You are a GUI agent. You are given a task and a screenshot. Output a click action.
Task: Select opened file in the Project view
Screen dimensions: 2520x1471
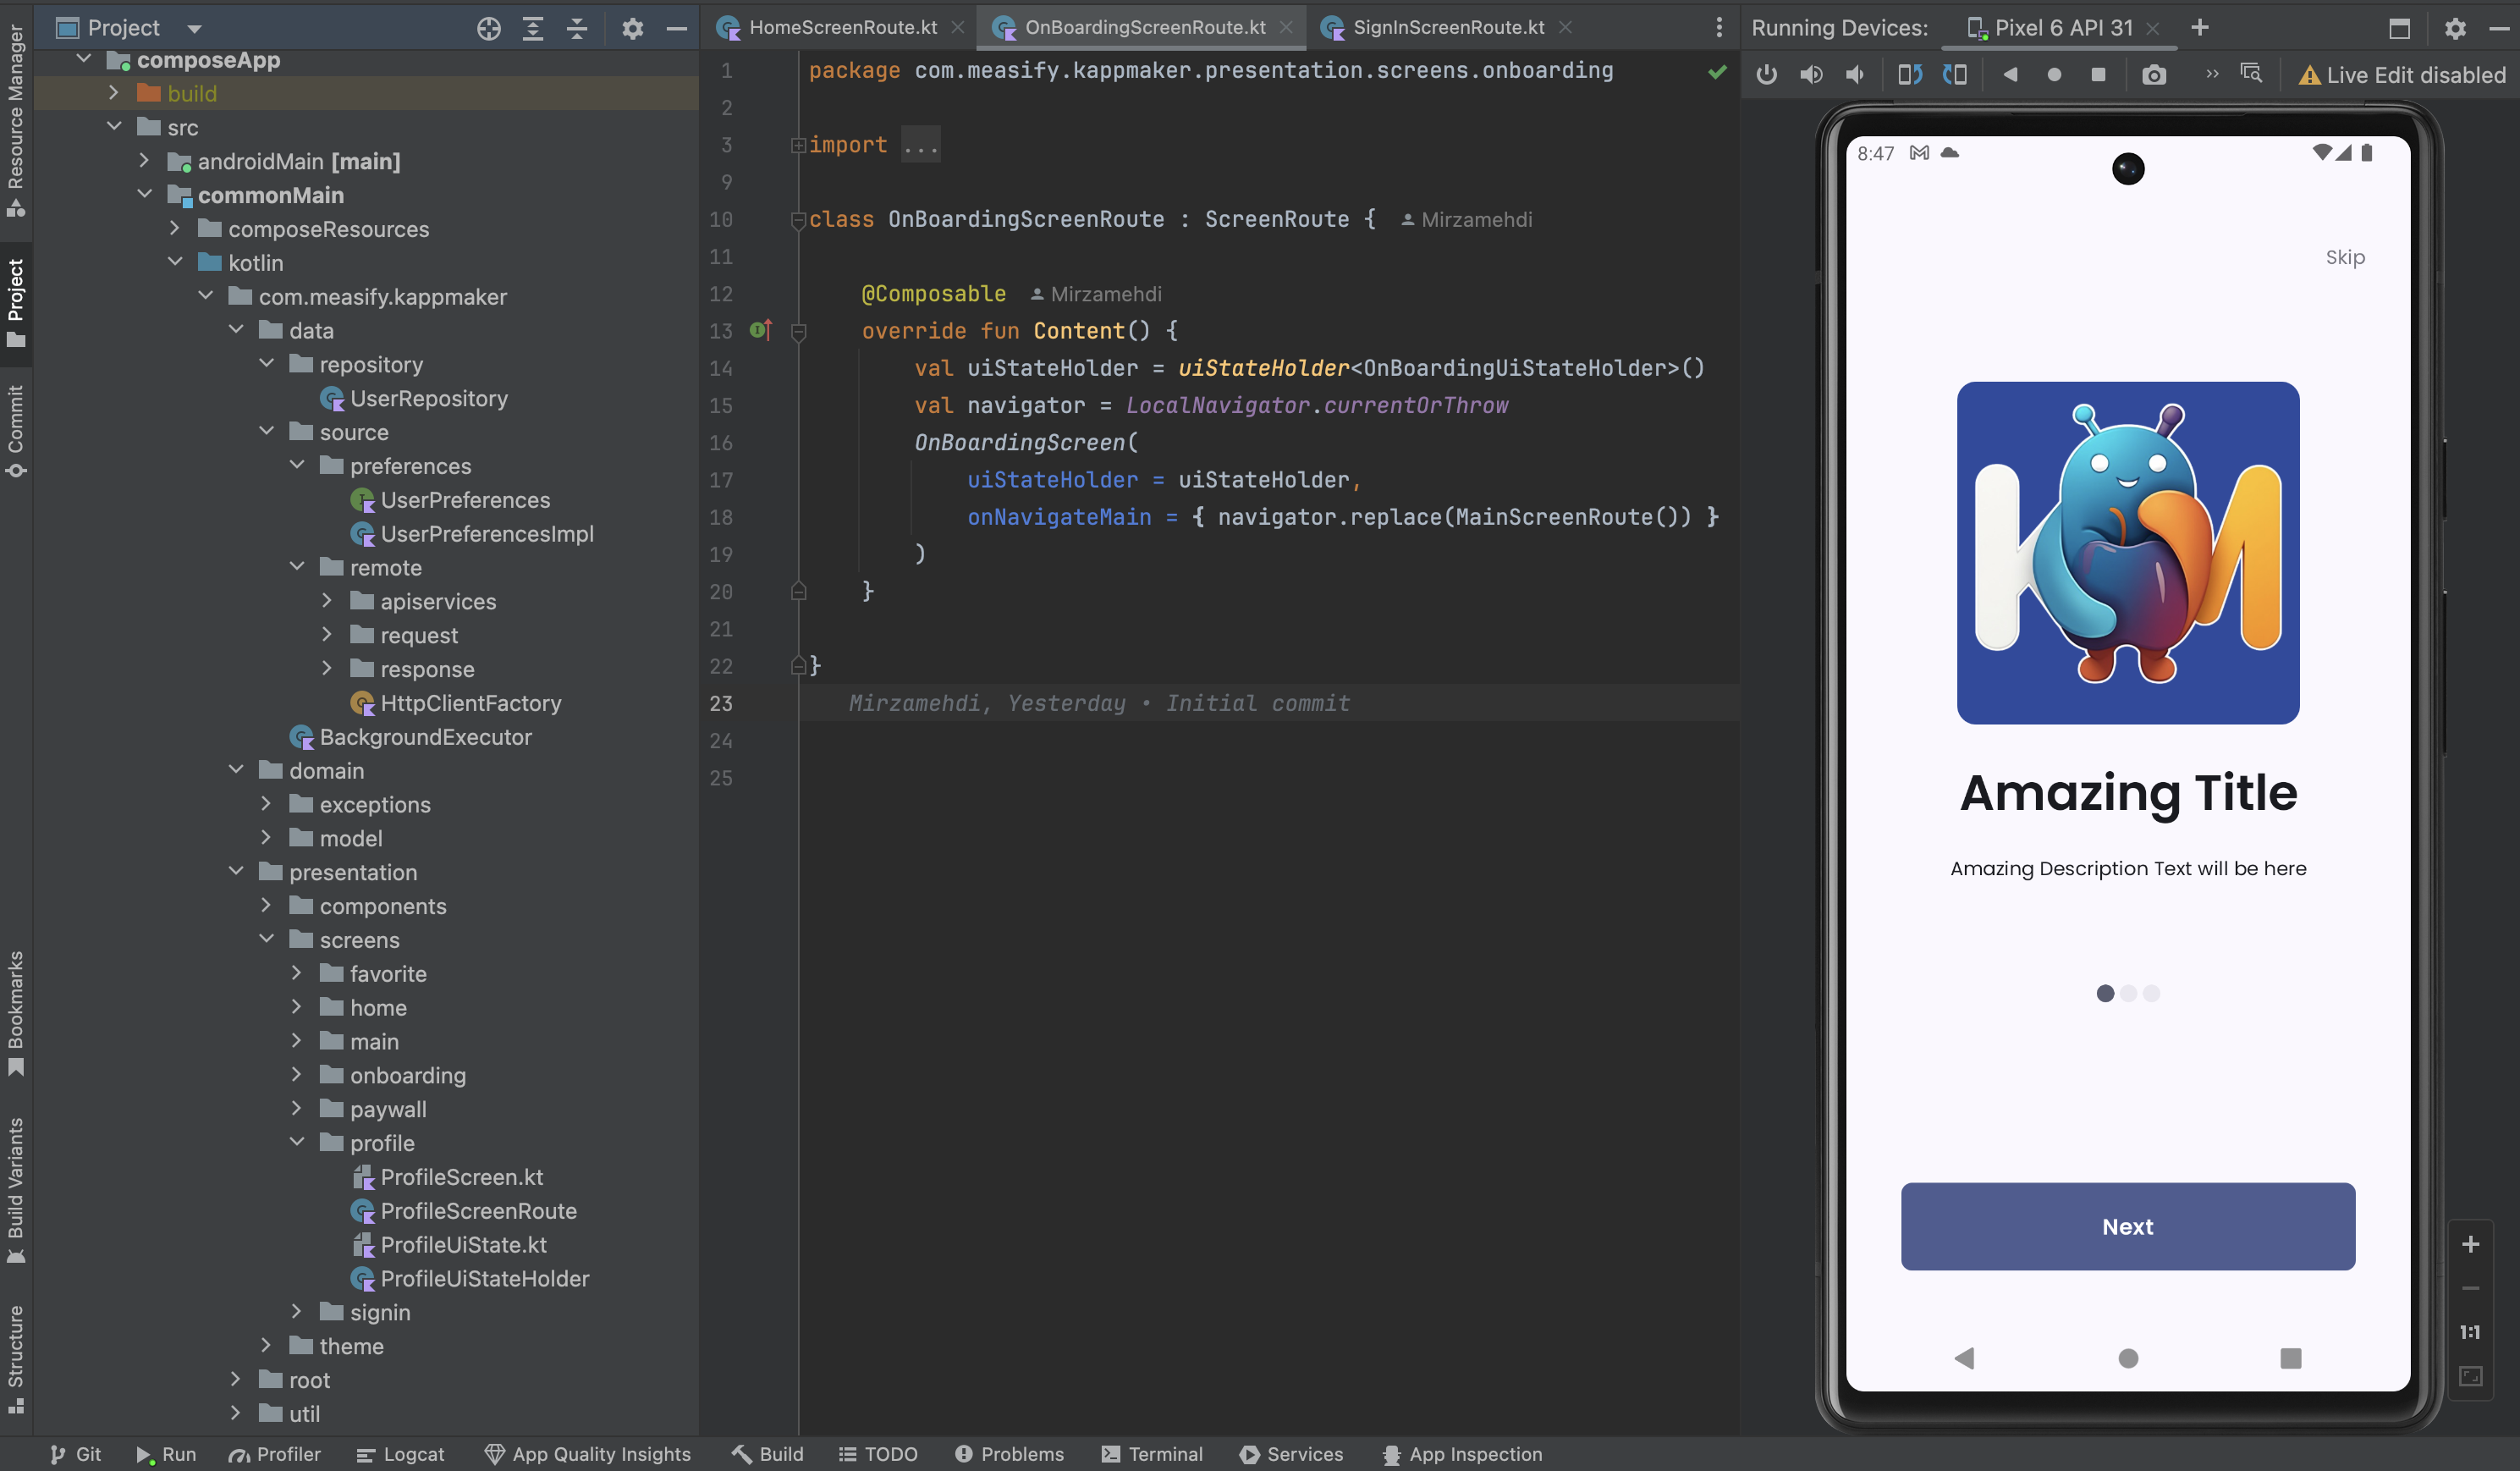pos(488,28)
